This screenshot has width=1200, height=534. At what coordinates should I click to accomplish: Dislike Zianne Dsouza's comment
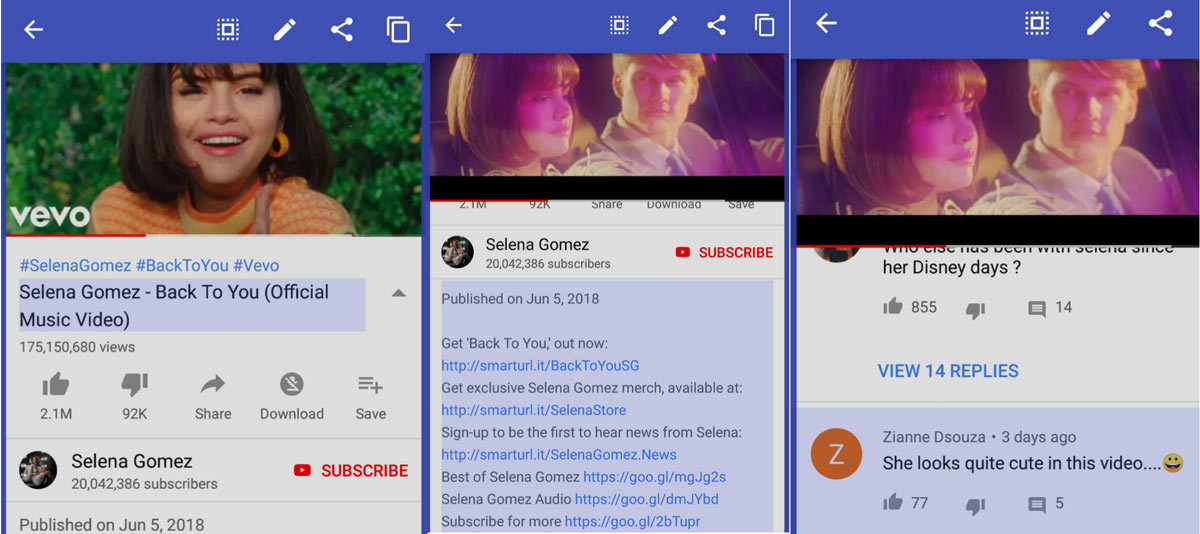[975, 506]
